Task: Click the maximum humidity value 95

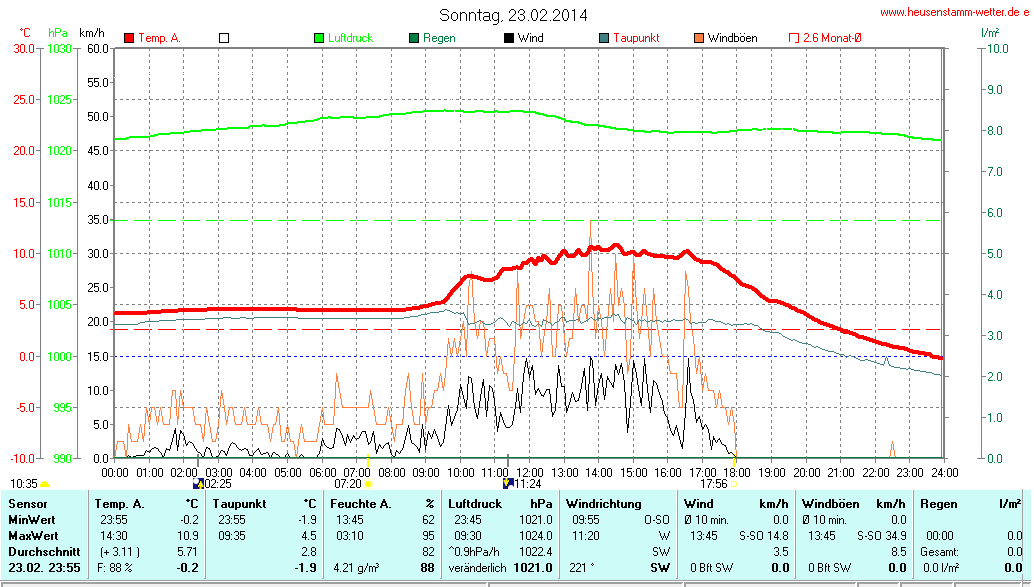Action: (x=429, y=536)
